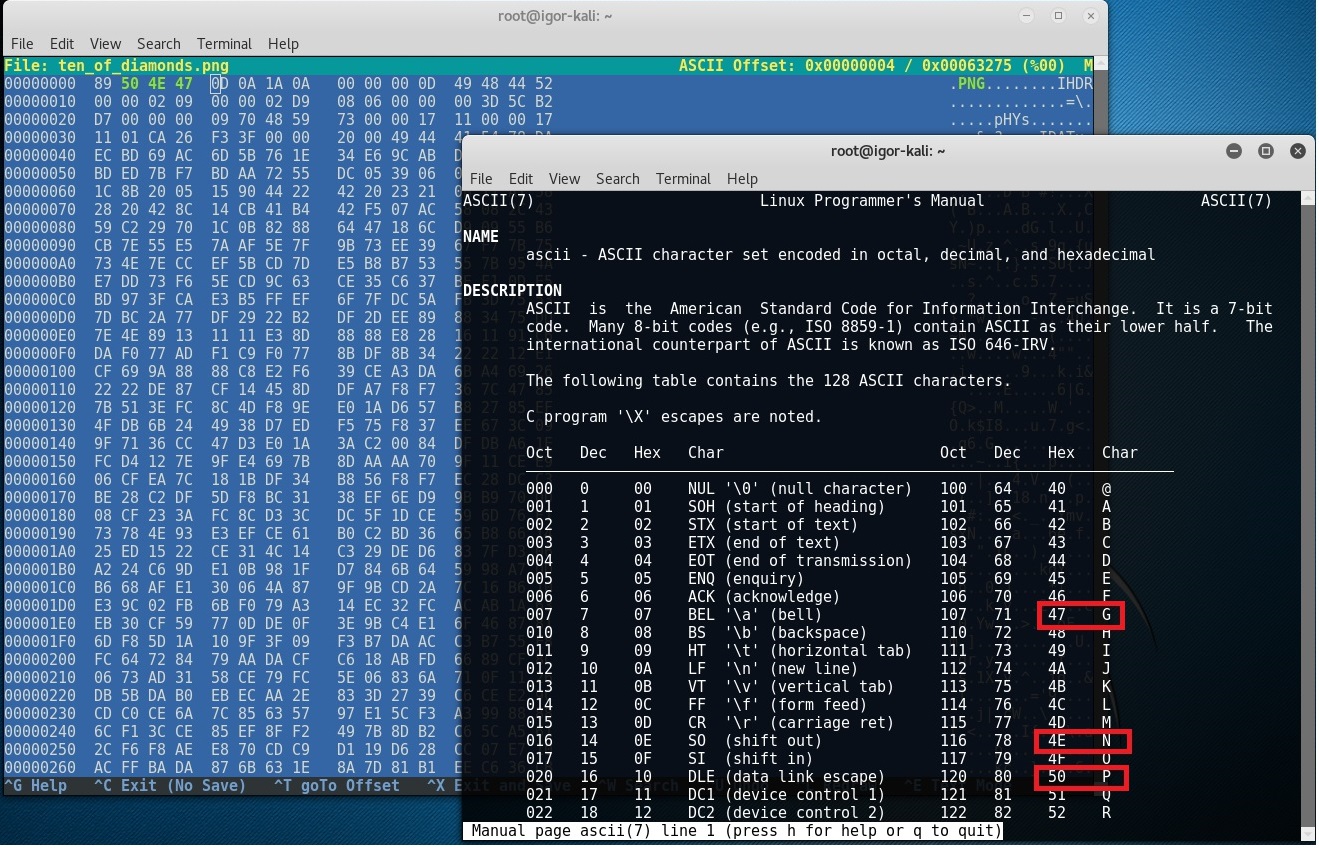Image resolution: width=1319 pixels, height=849 pixels.
Task: Click the man page window vertical scrollbar
Action: pyautogui.click(x=1308, y=500)
